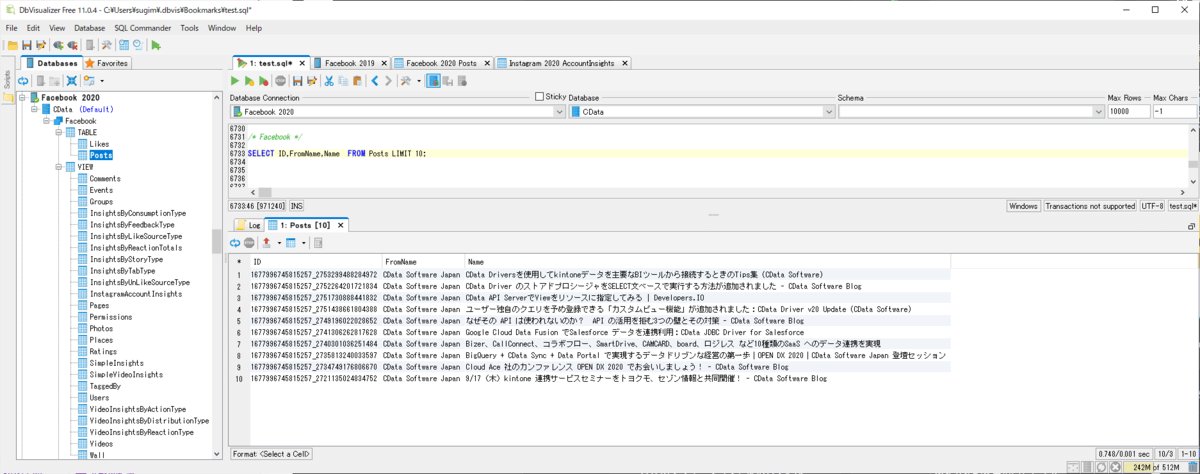This screenshot has height=474, width=1200.
Task: Cut selected text with the scissors icon
Action: 327,80
